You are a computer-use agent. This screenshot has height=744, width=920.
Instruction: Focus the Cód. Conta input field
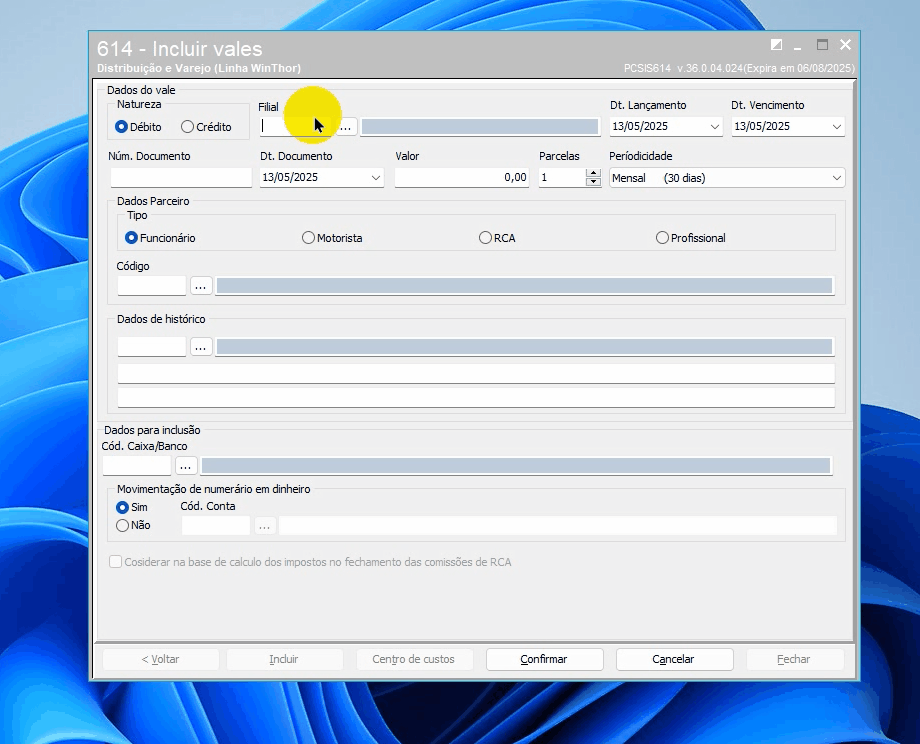click(216, 526)
